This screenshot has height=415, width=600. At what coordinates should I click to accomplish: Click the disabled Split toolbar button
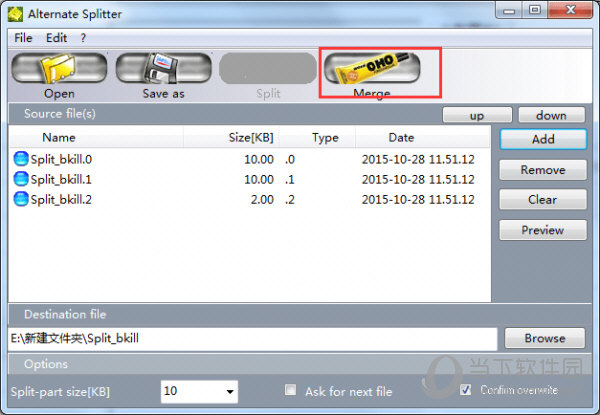click(268, 68)
